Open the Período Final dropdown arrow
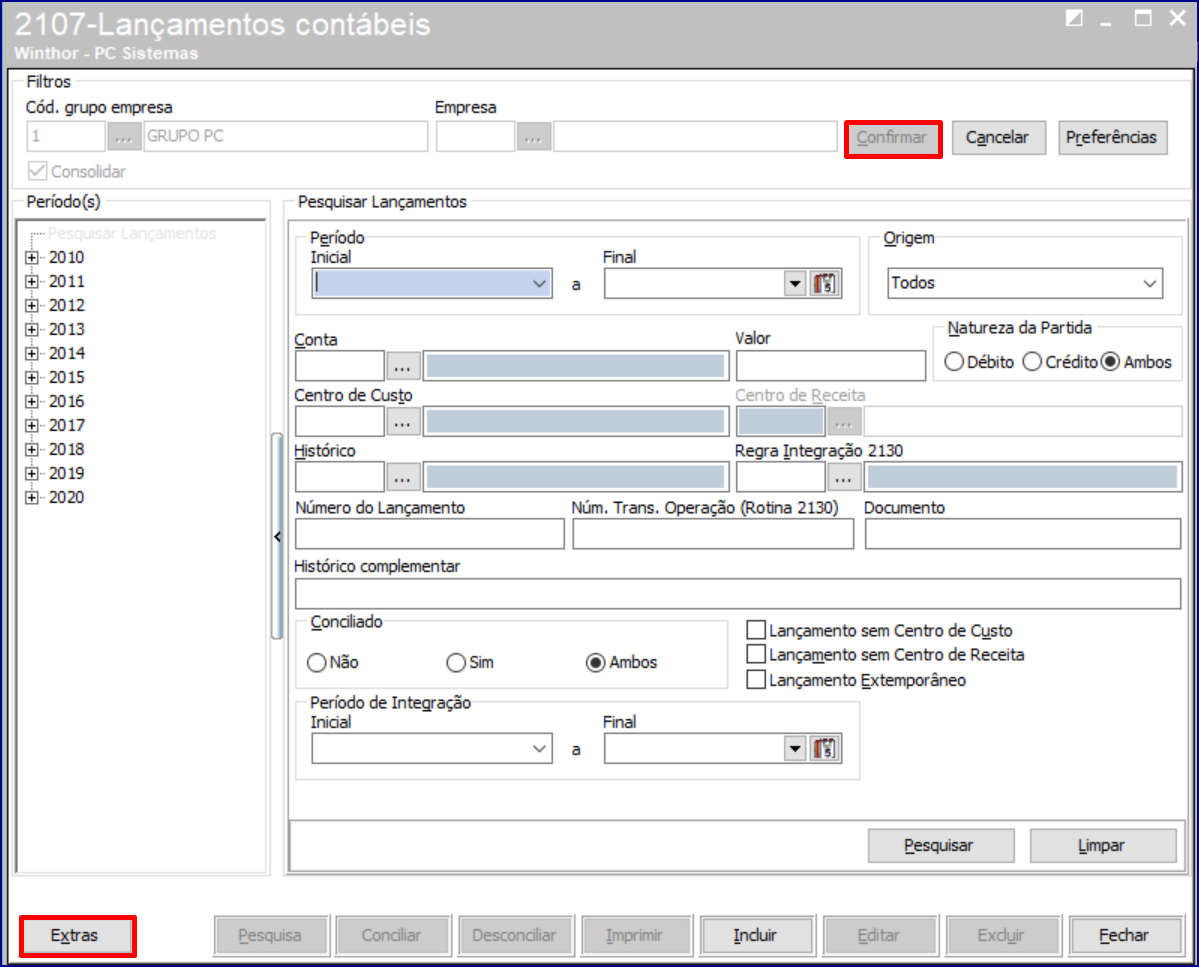Screen dimensions: 1199x967 click(x=795, y=284)
